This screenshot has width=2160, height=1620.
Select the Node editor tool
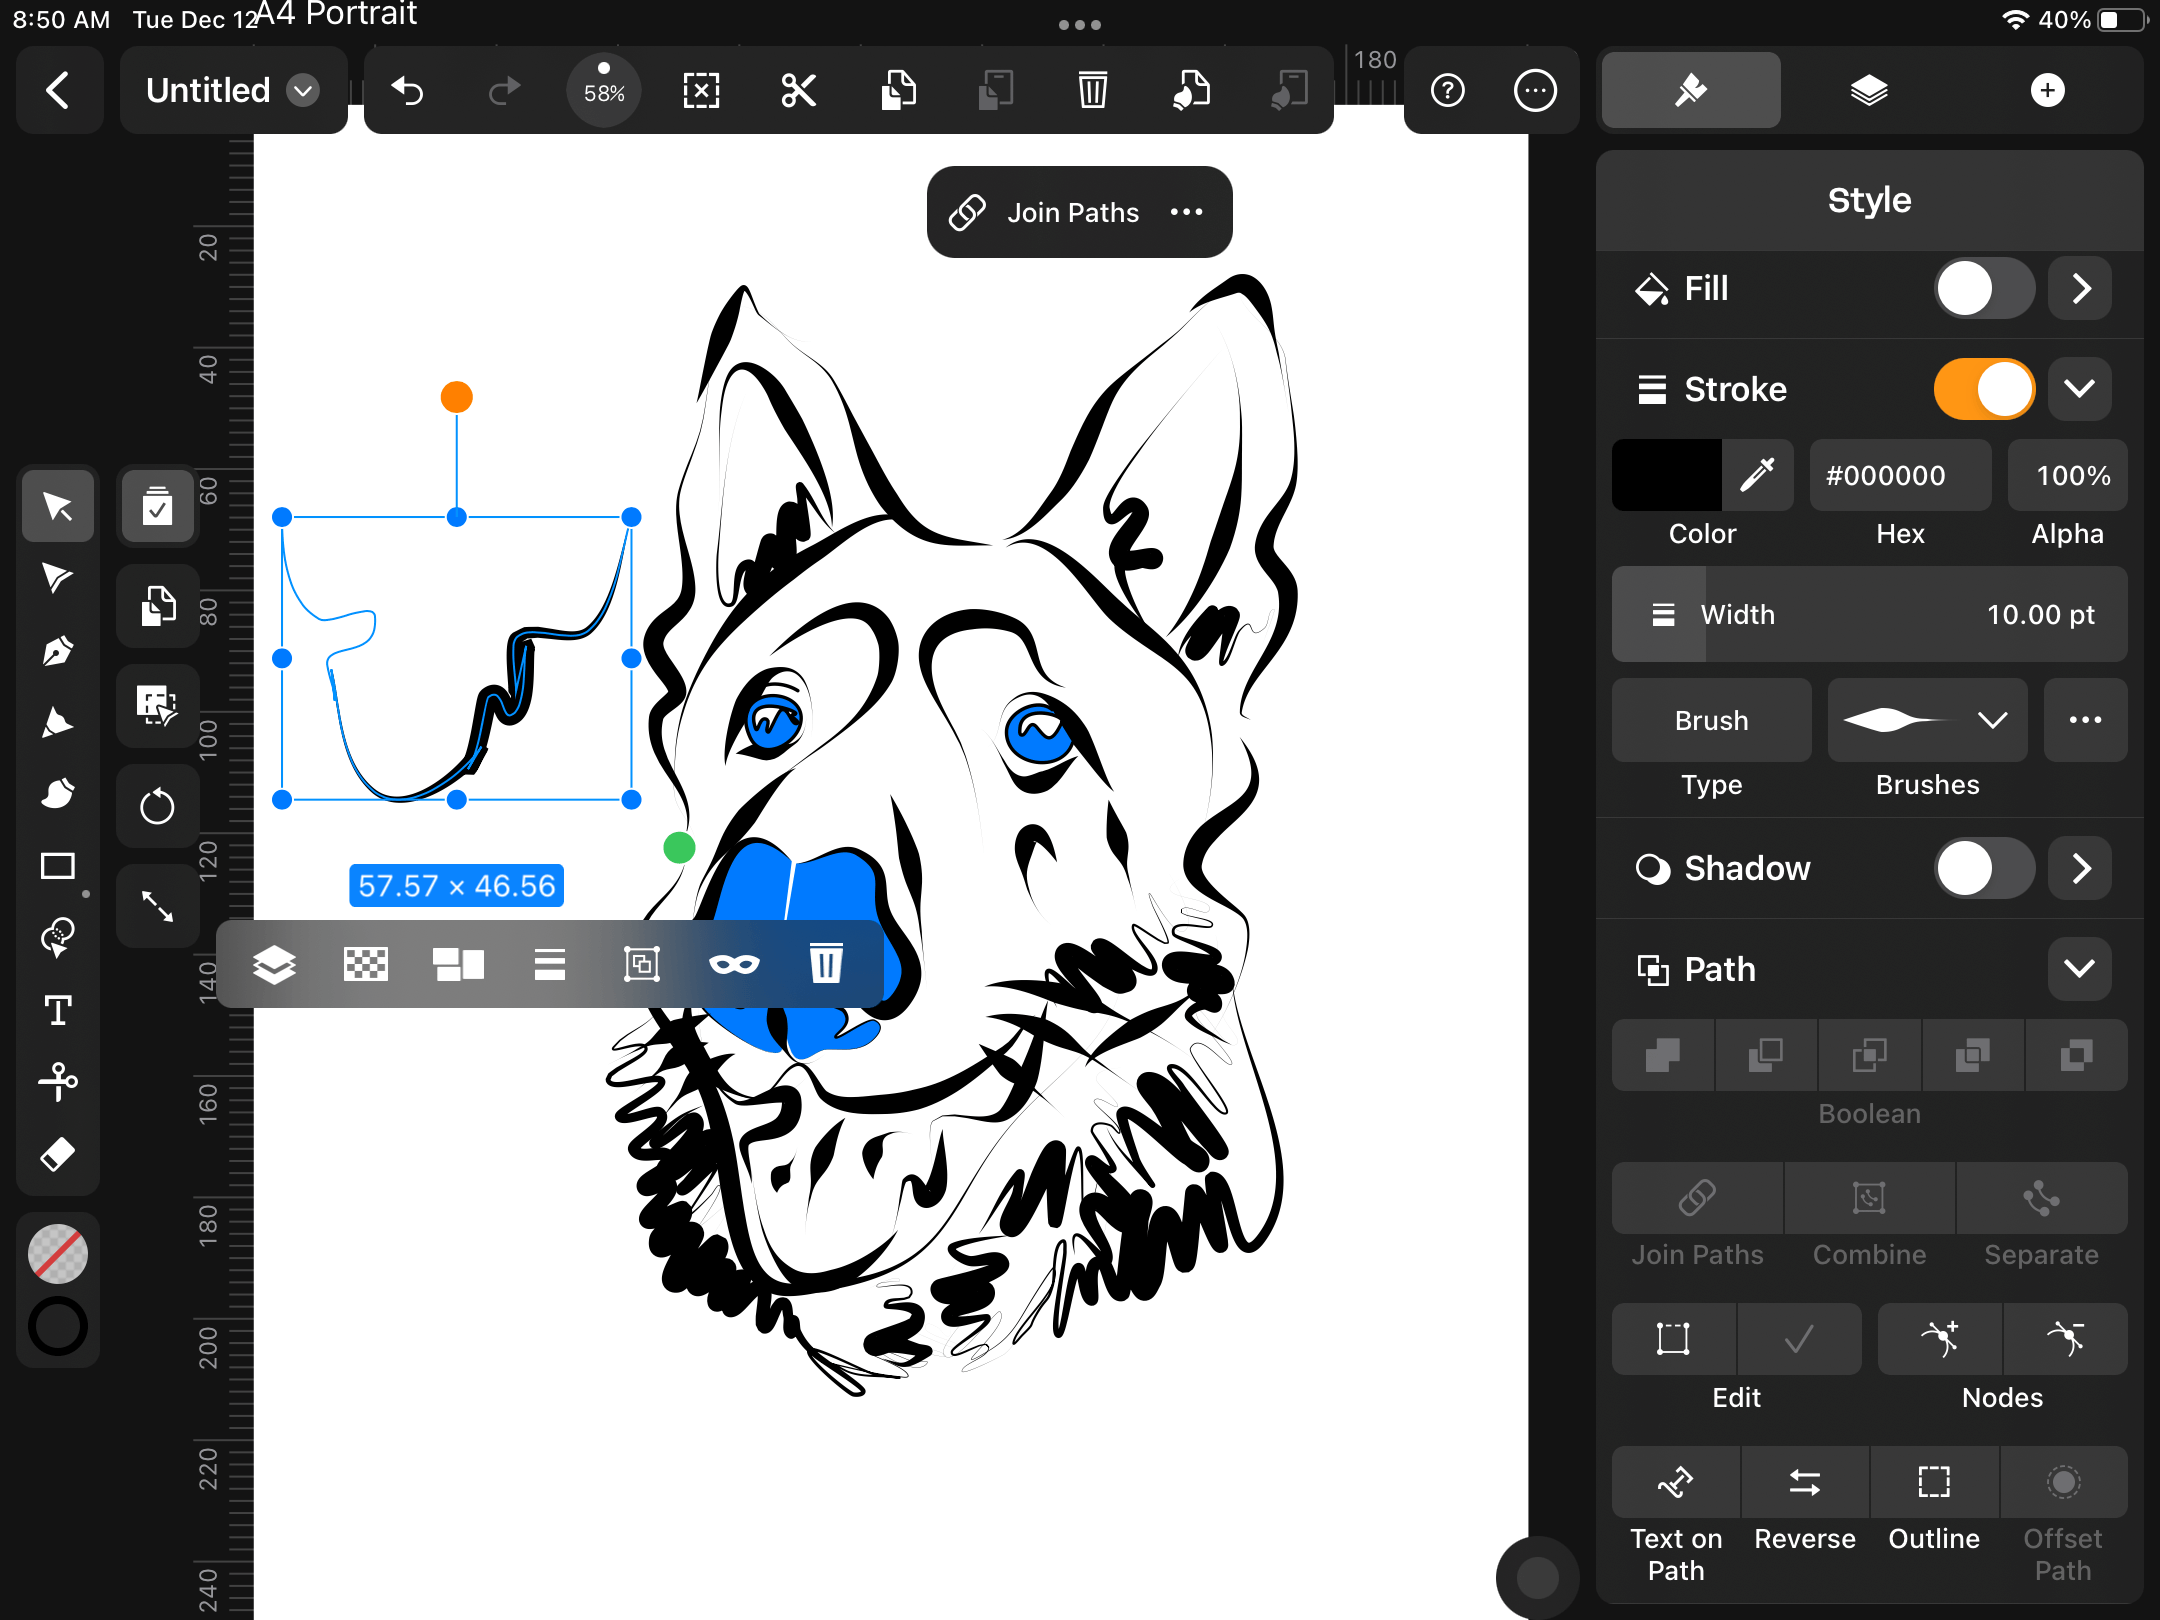(58, 573)
